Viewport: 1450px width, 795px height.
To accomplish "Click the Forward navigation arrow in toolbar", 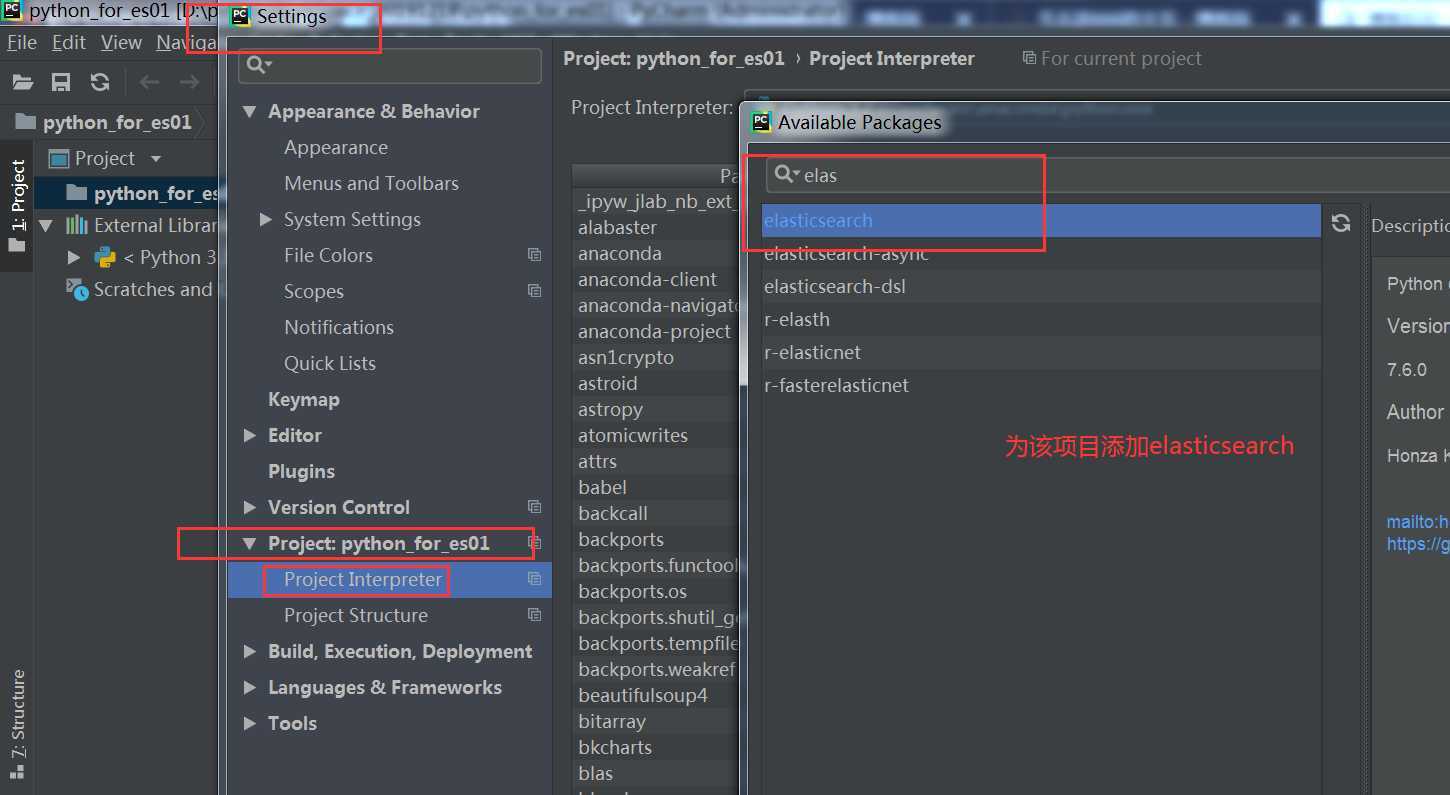I will pos(188,82).
